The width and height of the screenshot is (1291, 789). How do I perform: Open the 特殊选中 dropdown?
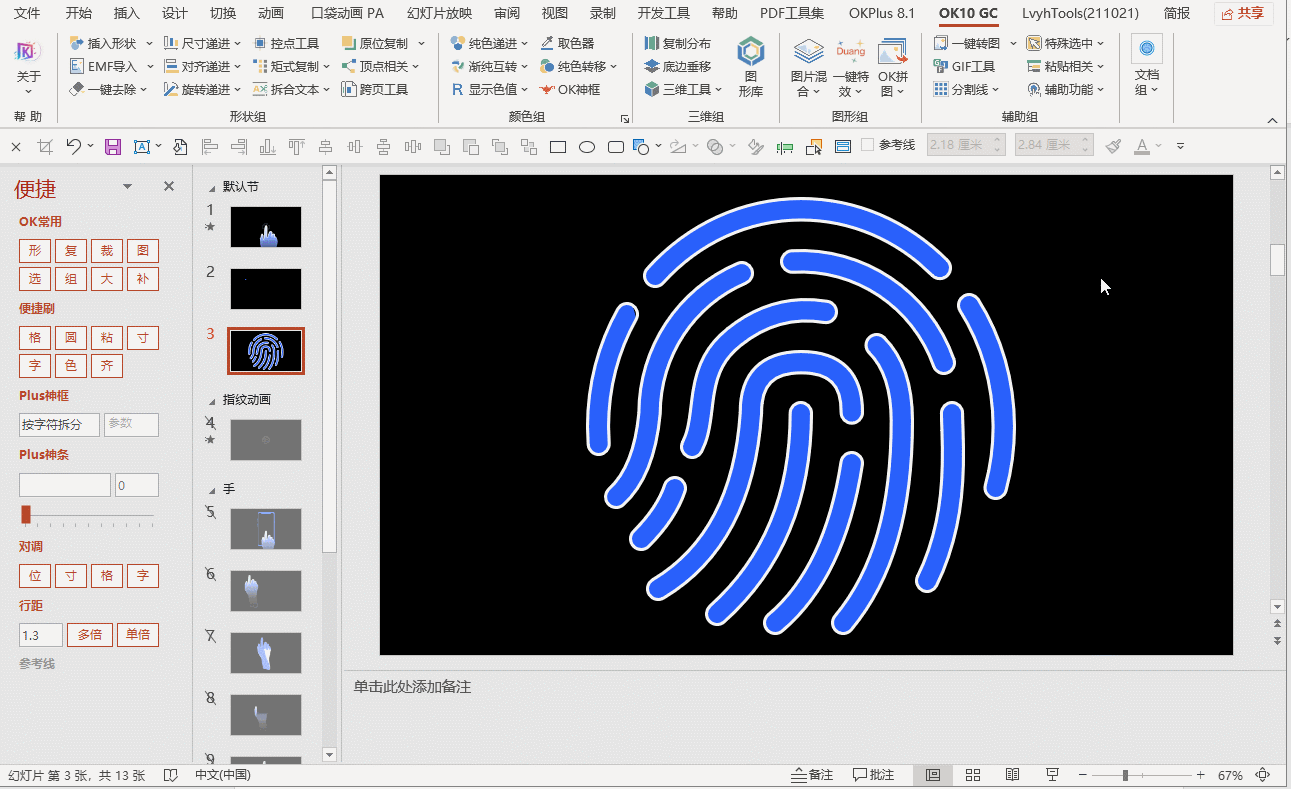coord(1101,44)
